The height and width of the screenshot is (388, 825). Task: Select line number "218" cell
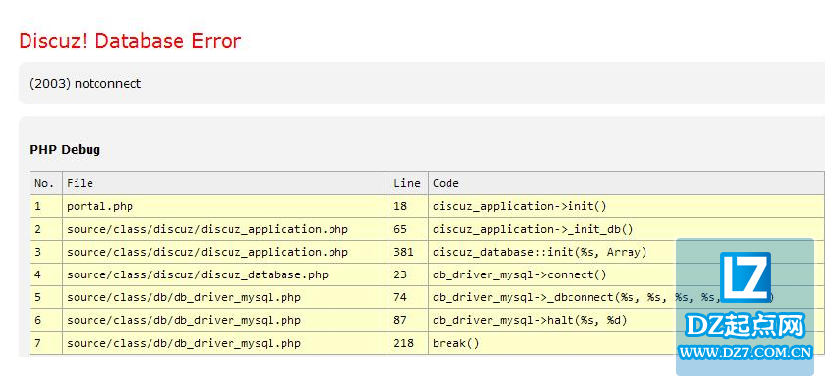(408, 343)
